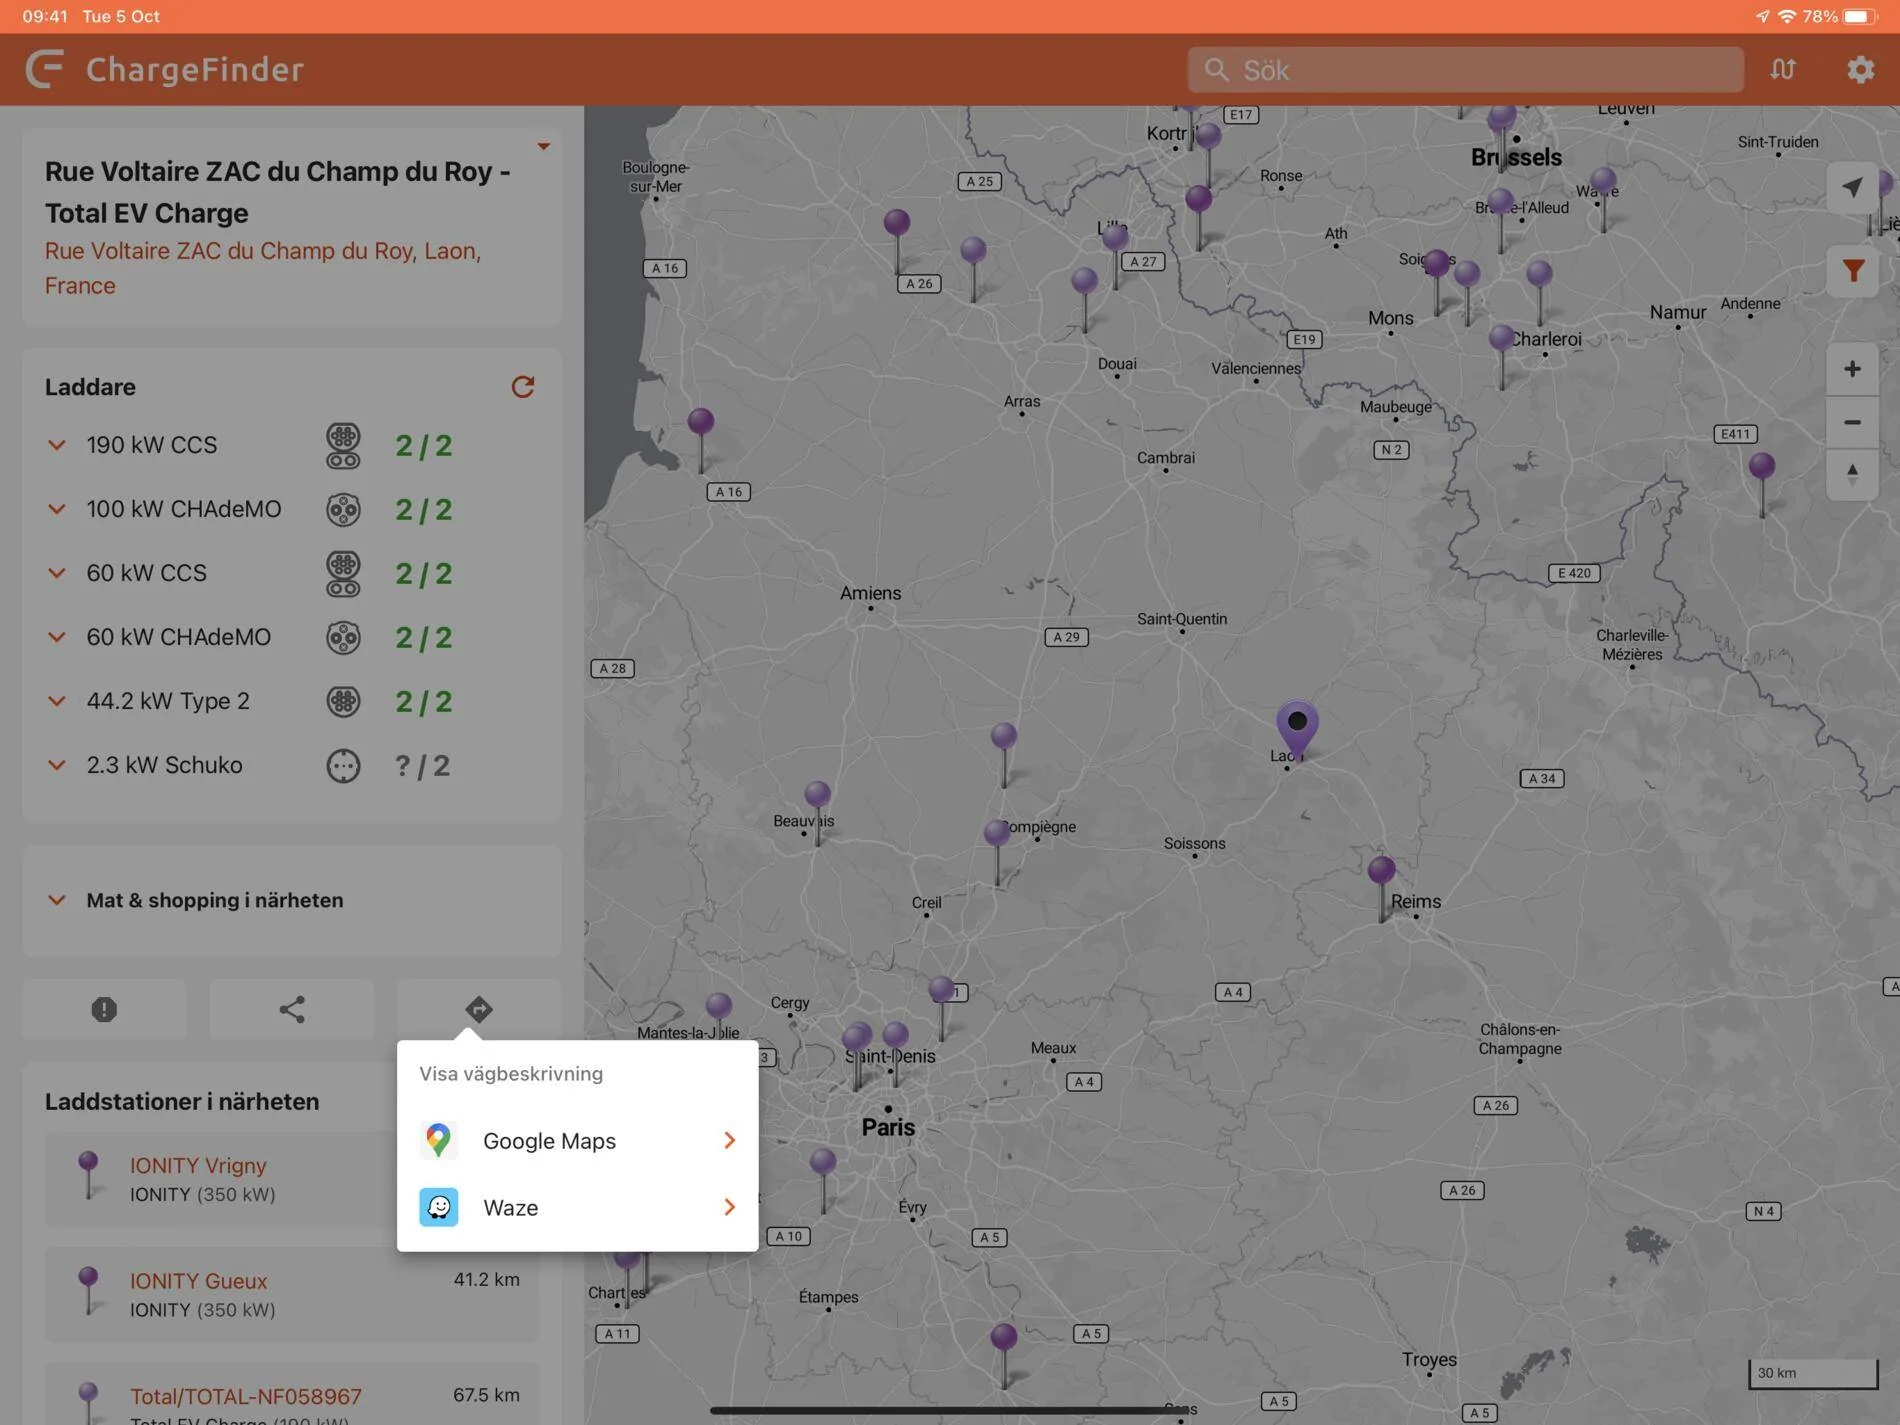This screenshot has width=1900, height=1425.
Task: Choose Google Maps for directions
Action: point(578,1141)
